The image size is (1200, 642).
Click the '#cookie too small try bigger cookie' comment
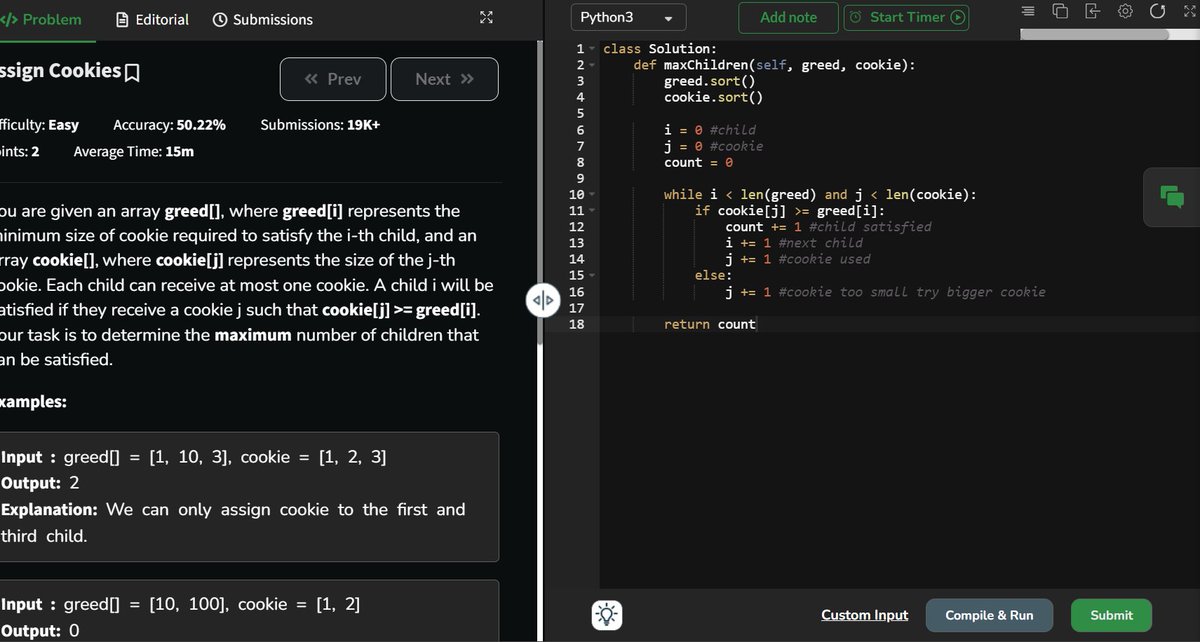point(911,292)
